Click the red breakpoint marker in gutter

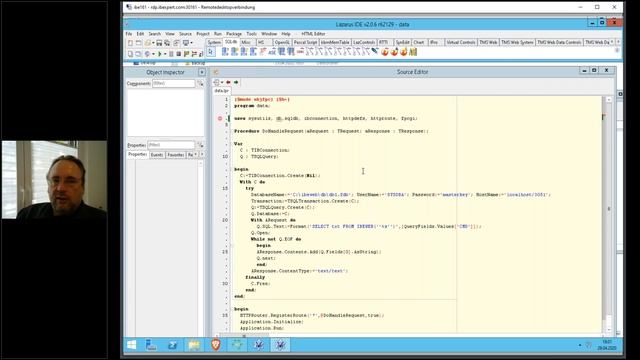click(x=220, y=118)
